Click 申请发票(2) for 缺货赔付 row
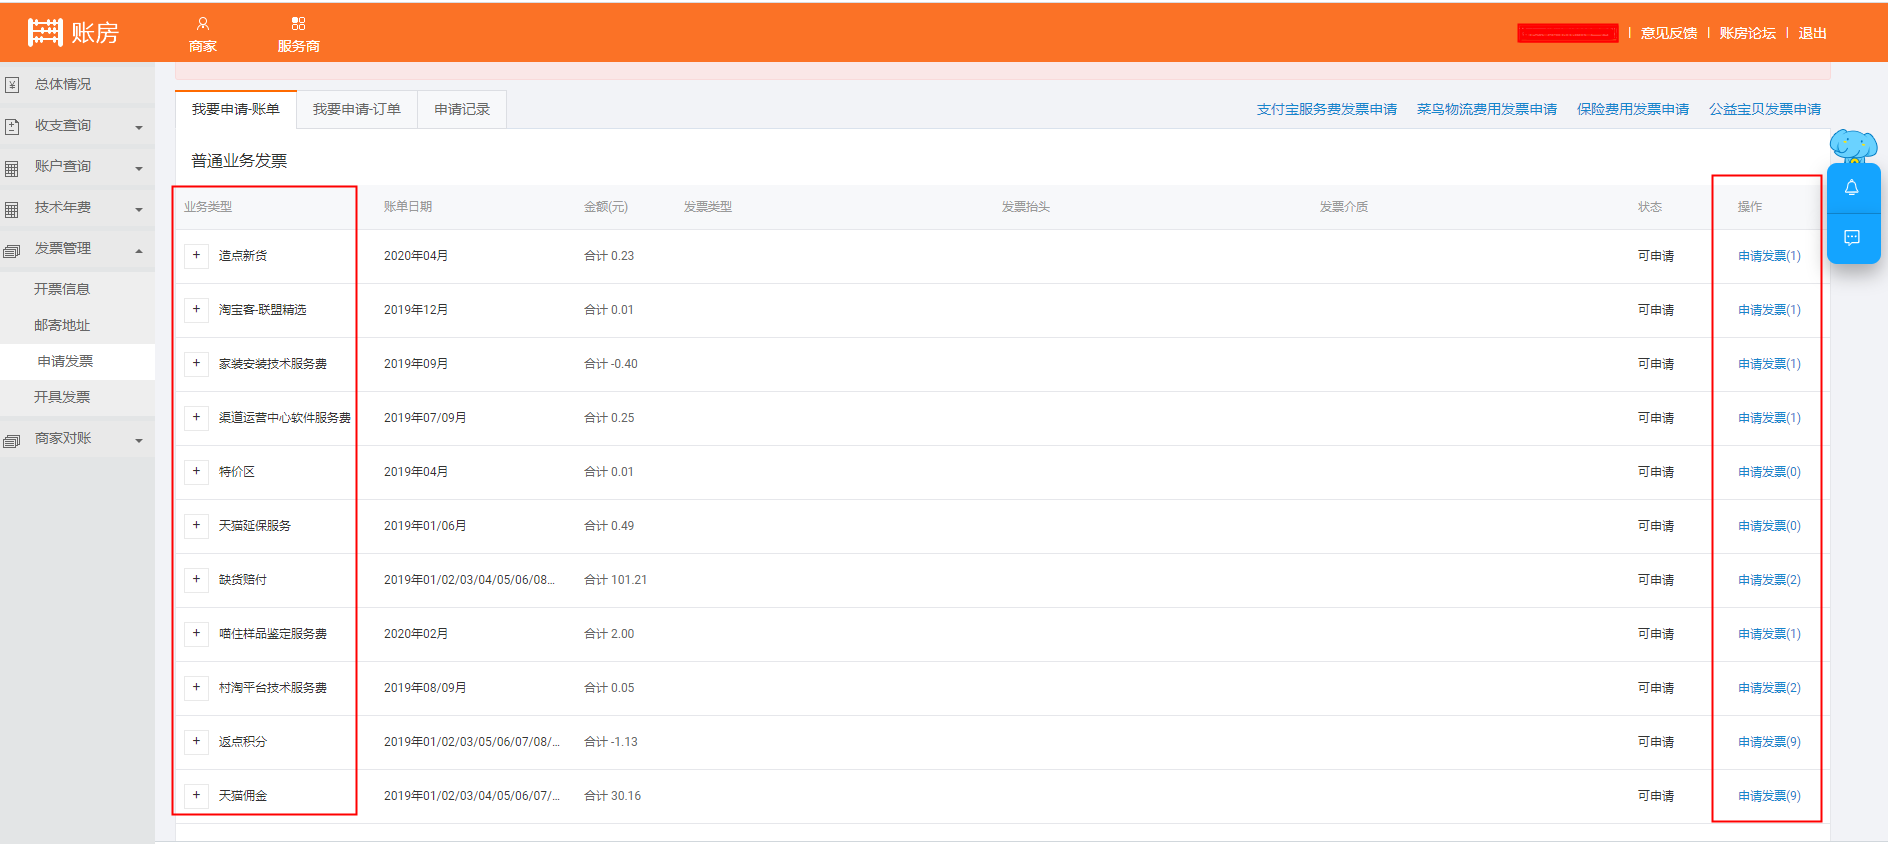 (1768, 580)
